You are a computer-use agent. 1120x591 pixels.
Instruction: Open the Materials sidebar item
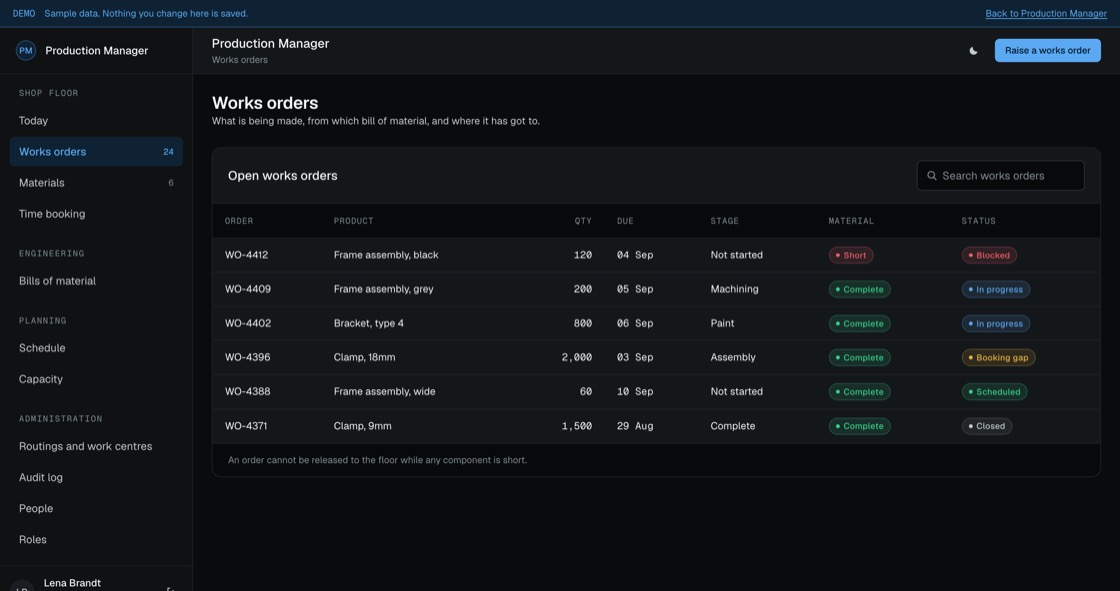coord(96,183)
